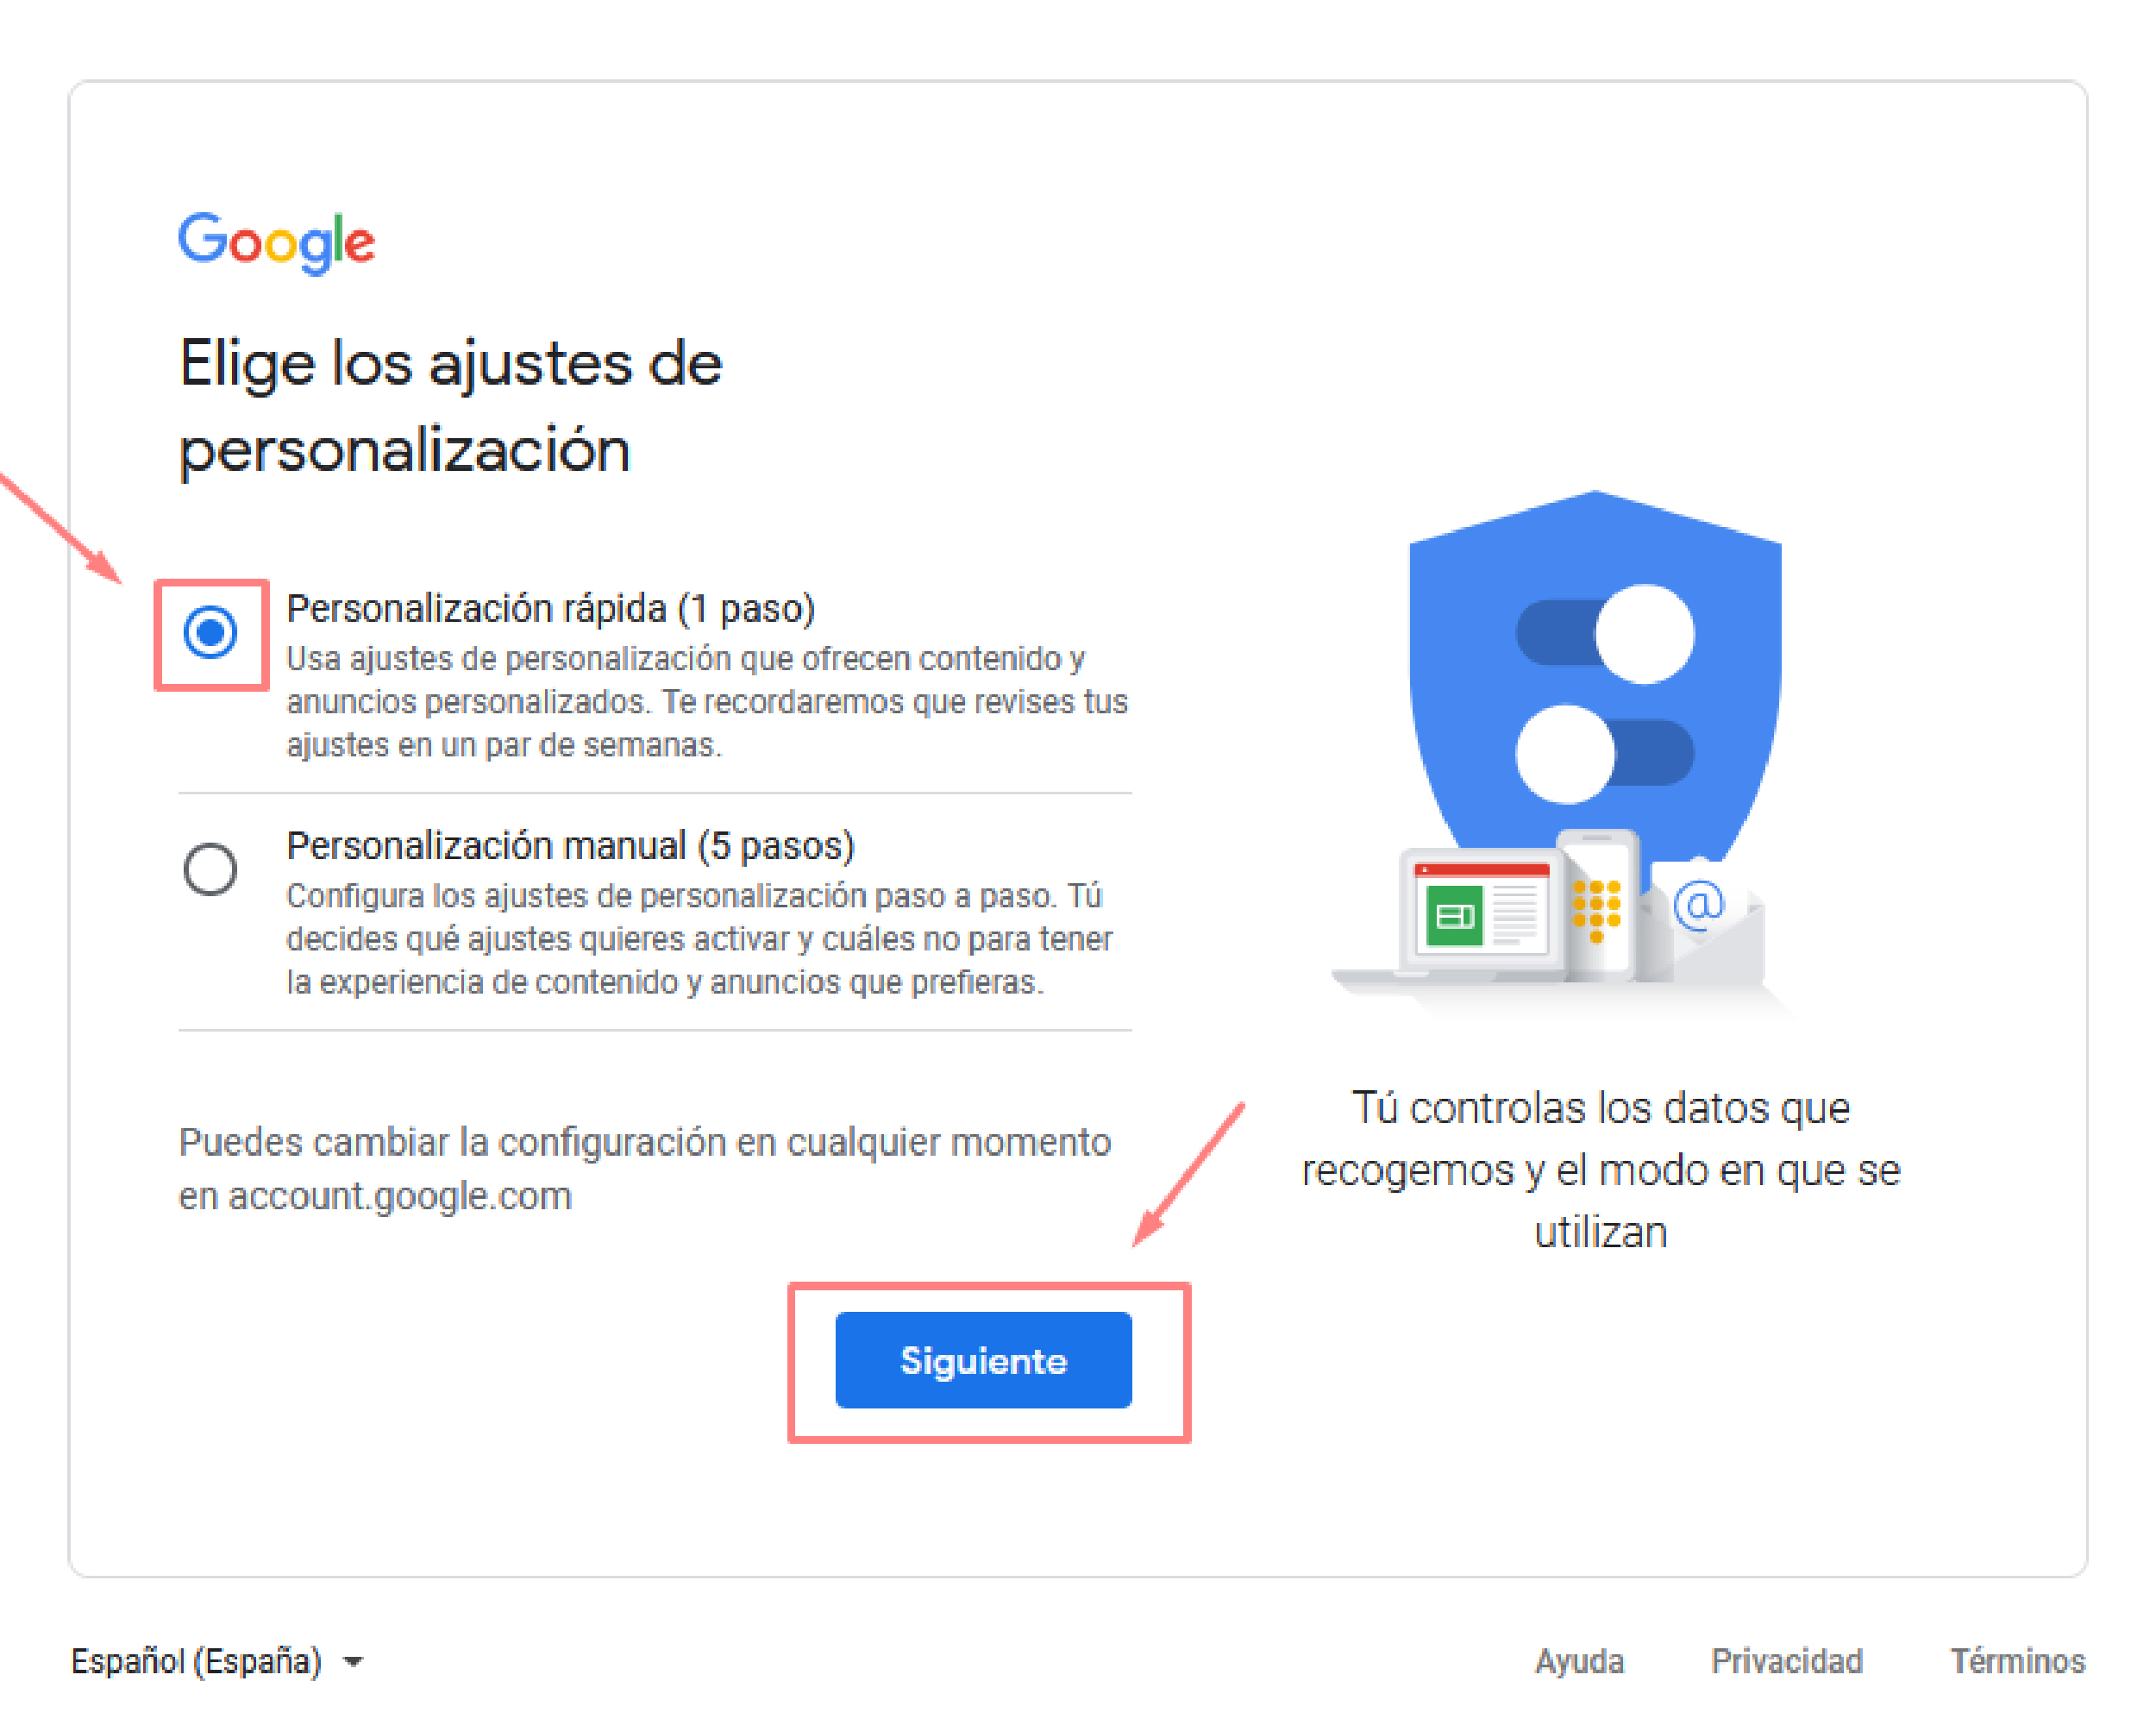Choose the 'Personalización manual (5 pasos)' label

click(570, 846)
